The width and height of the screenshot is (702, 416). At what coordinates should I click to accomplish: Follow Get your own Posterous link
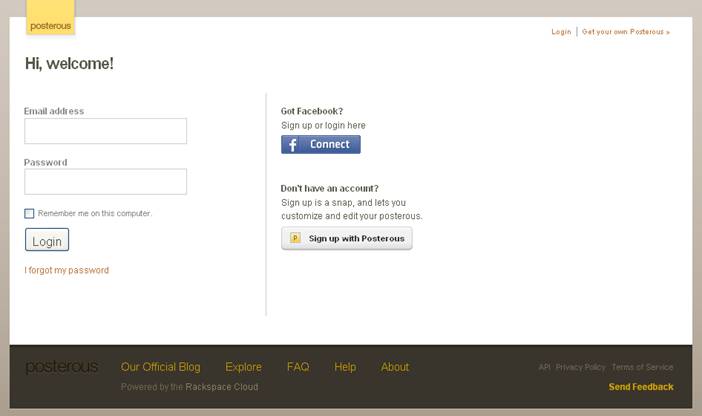(x=626, y=32)
